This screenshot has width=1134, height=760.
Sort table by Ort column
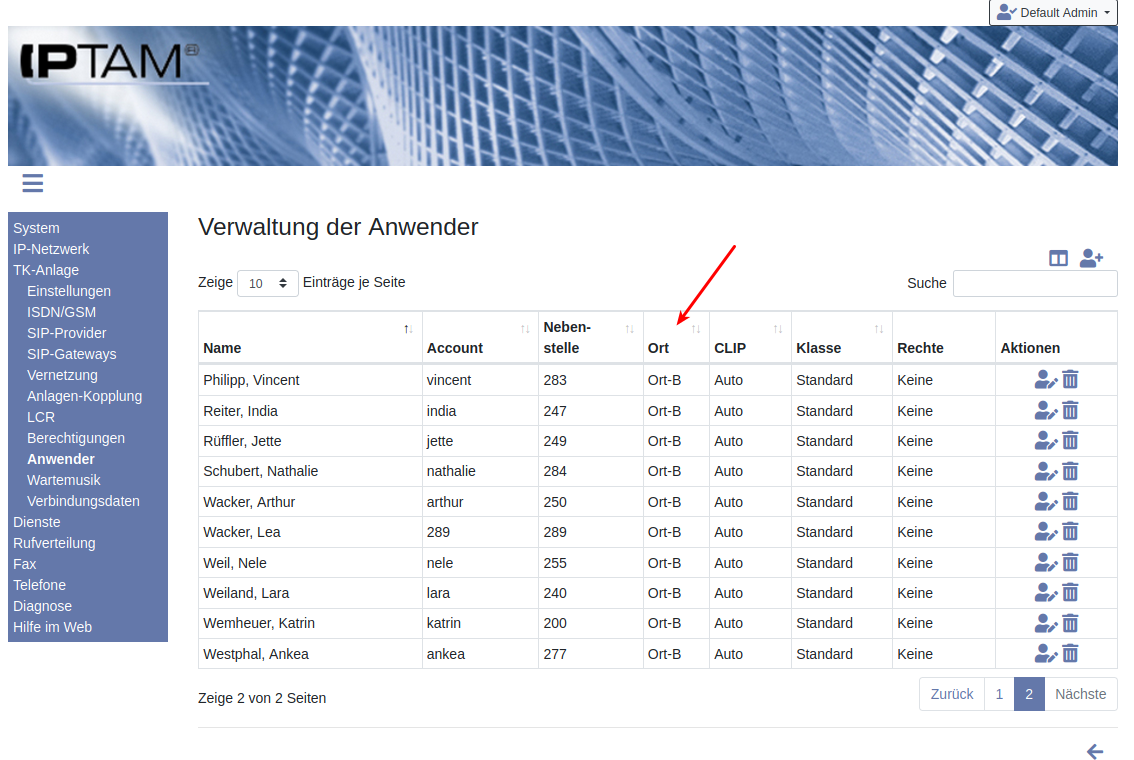[x=675, y=337]
